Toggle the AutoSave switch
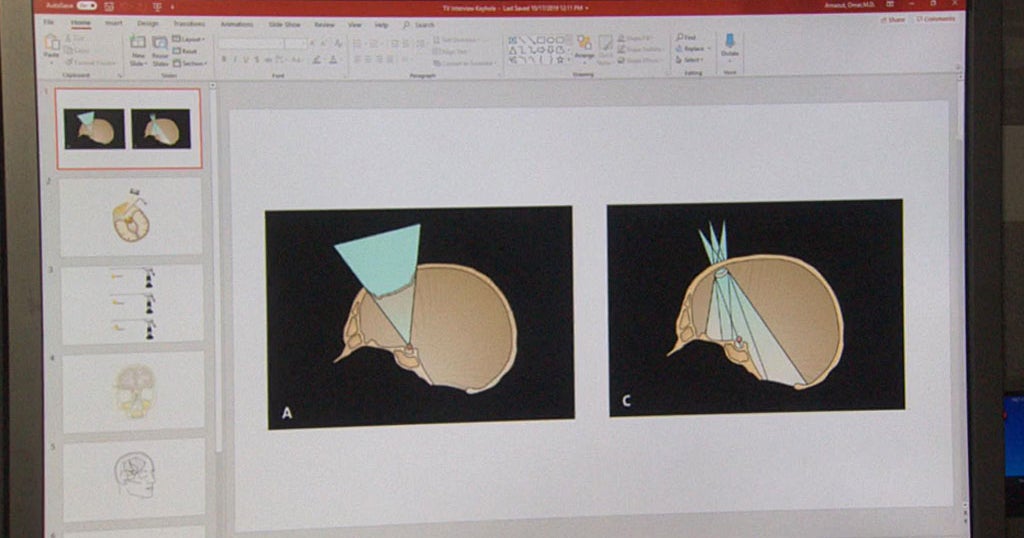1024x538 pixels. point(86,6)
